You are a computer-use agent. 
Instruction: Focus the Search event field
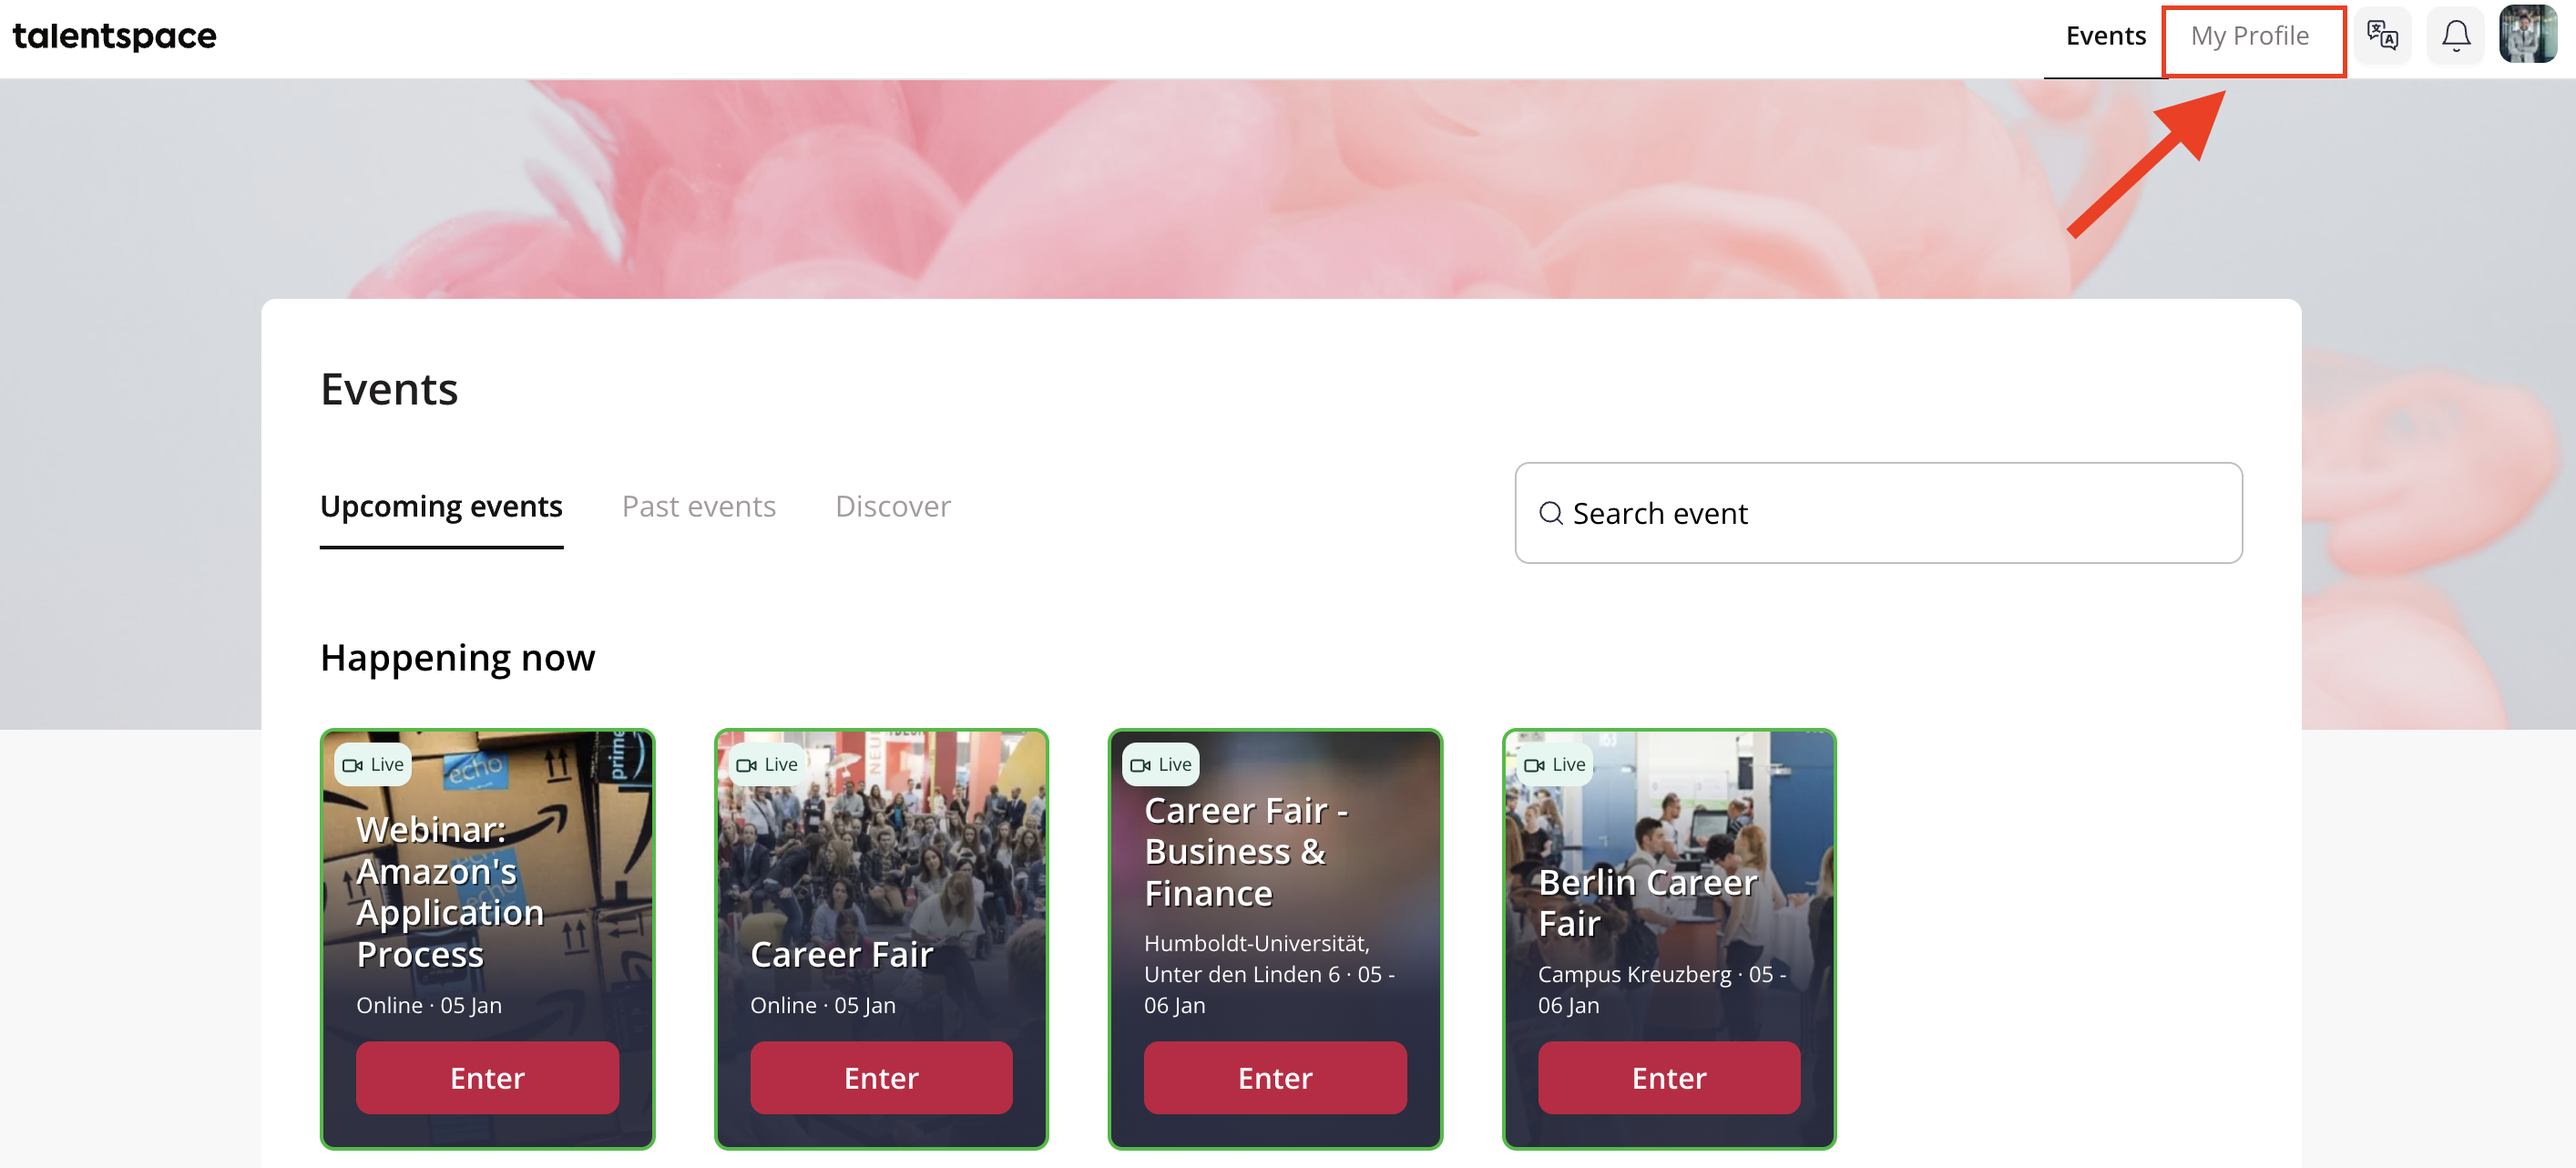1878,513
